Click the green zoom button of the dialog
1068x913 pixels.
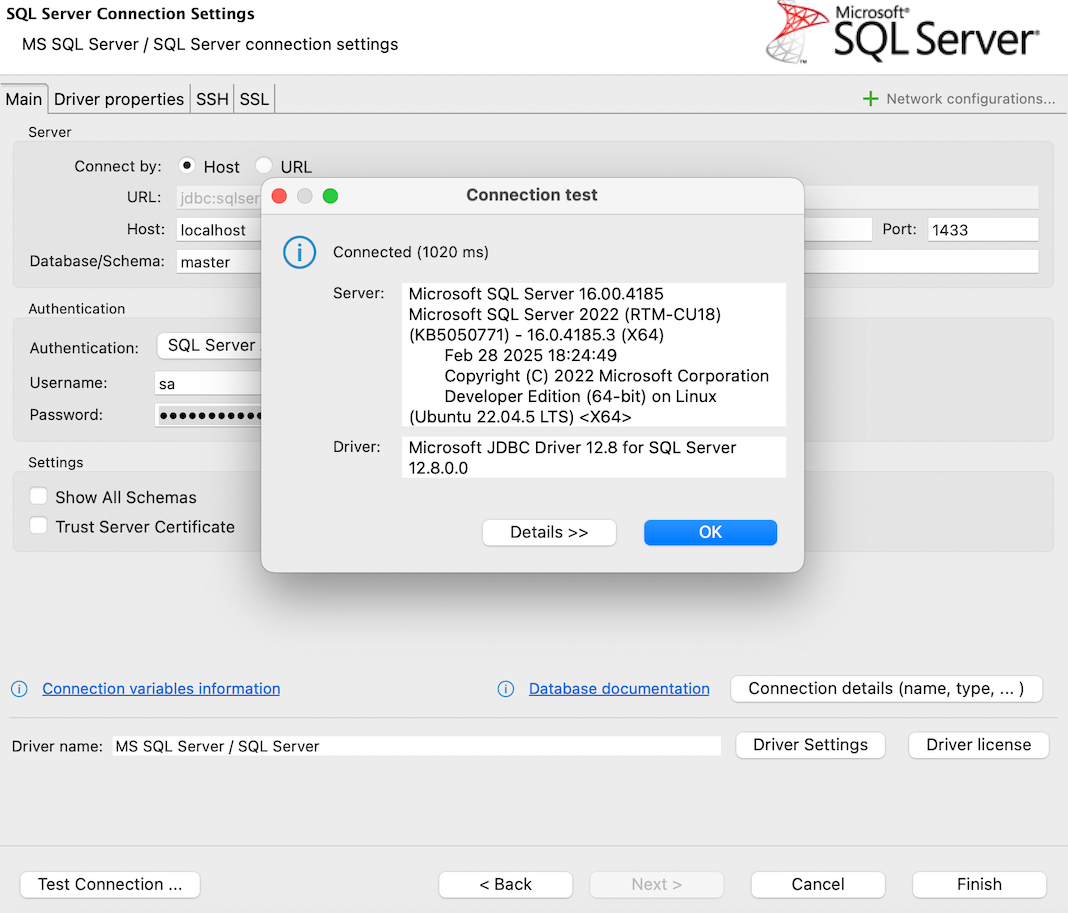[x=330, y=196]
